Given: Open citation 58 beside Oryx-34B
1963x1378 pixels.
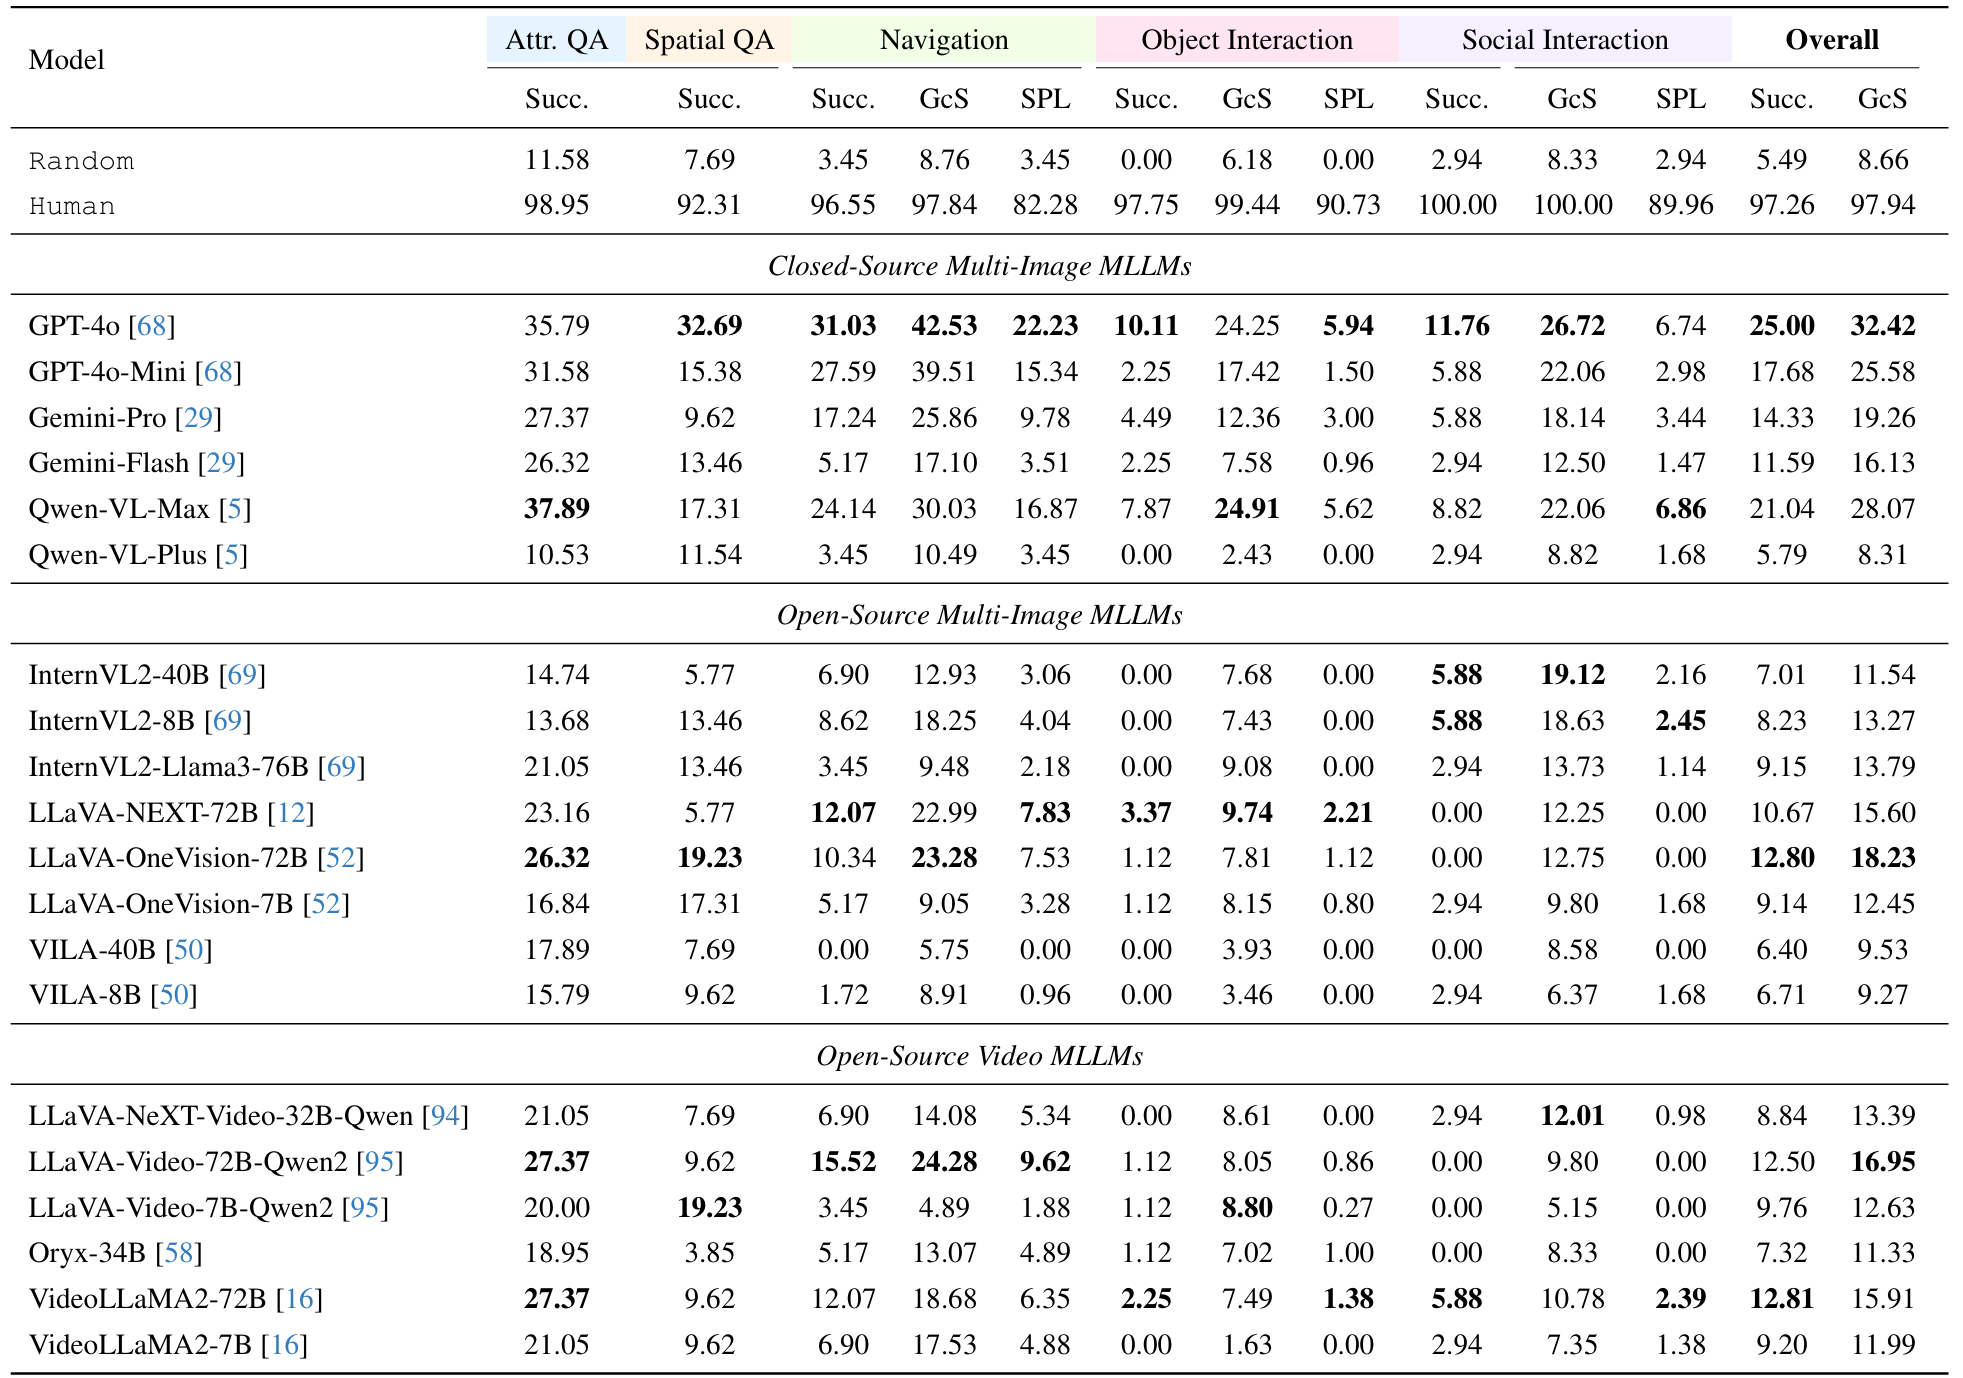Looking at the screenshot, I should tap(179, 1253).
